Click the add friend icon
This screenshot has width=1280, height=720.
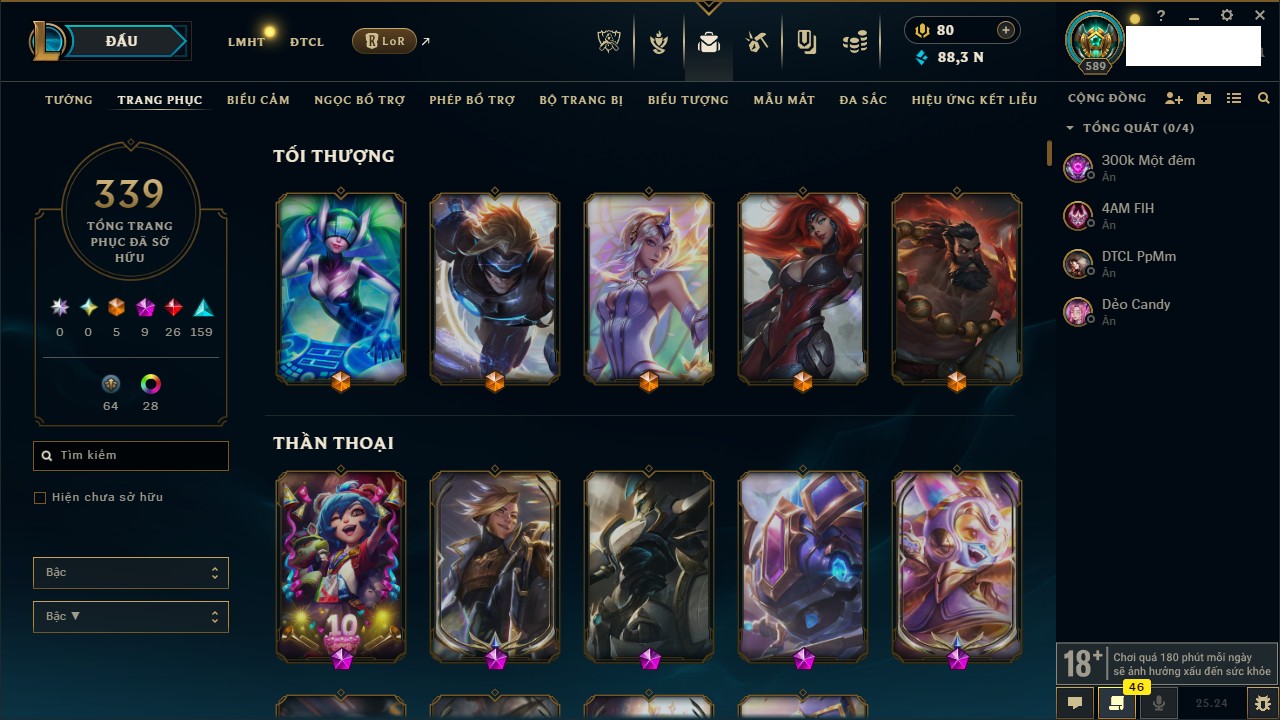coord(1174,98)
